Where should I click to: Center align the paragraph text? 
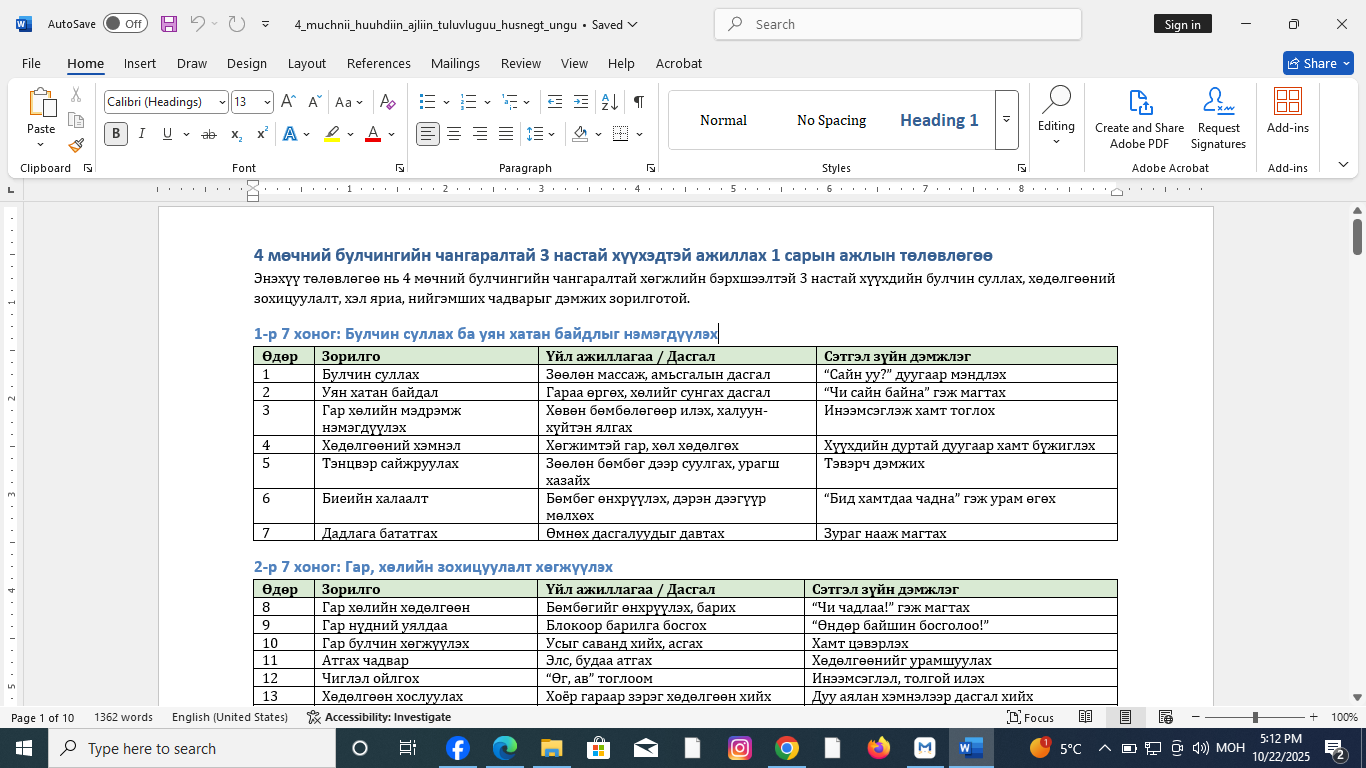pyautogui.click(x=454, y=134)
